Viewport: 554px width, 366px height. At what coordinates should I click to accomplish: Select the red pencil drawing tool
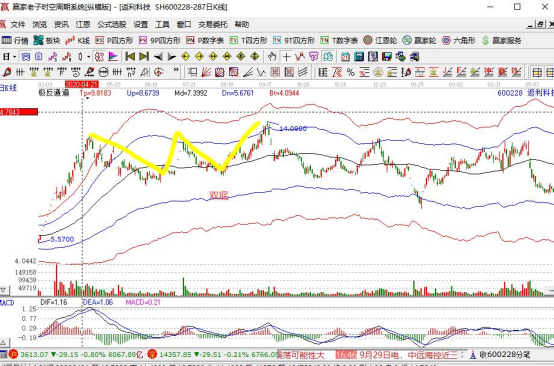point(7,72)
